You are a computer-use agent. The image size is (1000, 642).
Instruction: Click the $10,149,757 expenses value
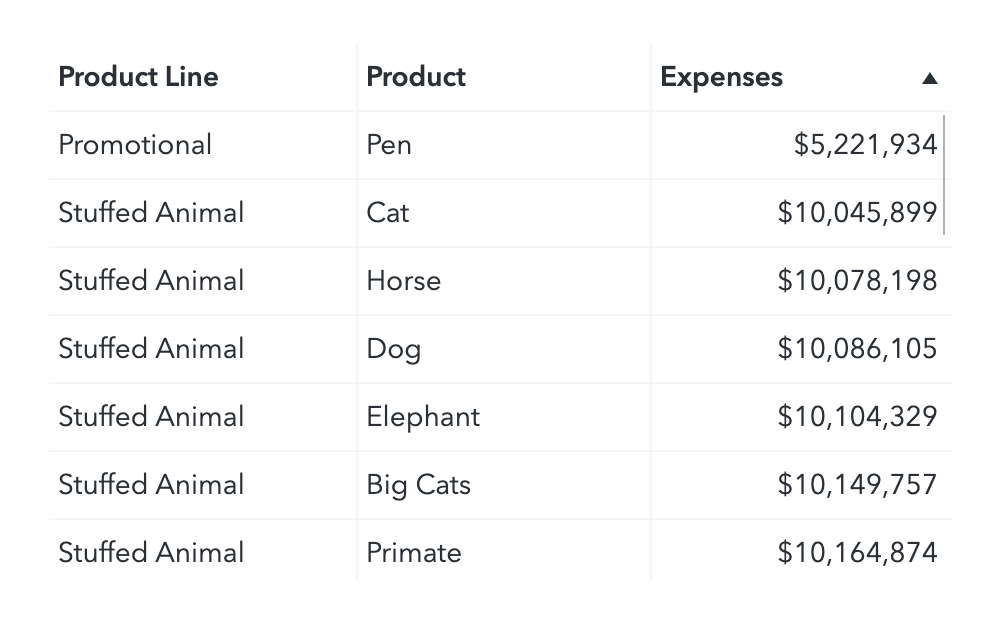857,485
